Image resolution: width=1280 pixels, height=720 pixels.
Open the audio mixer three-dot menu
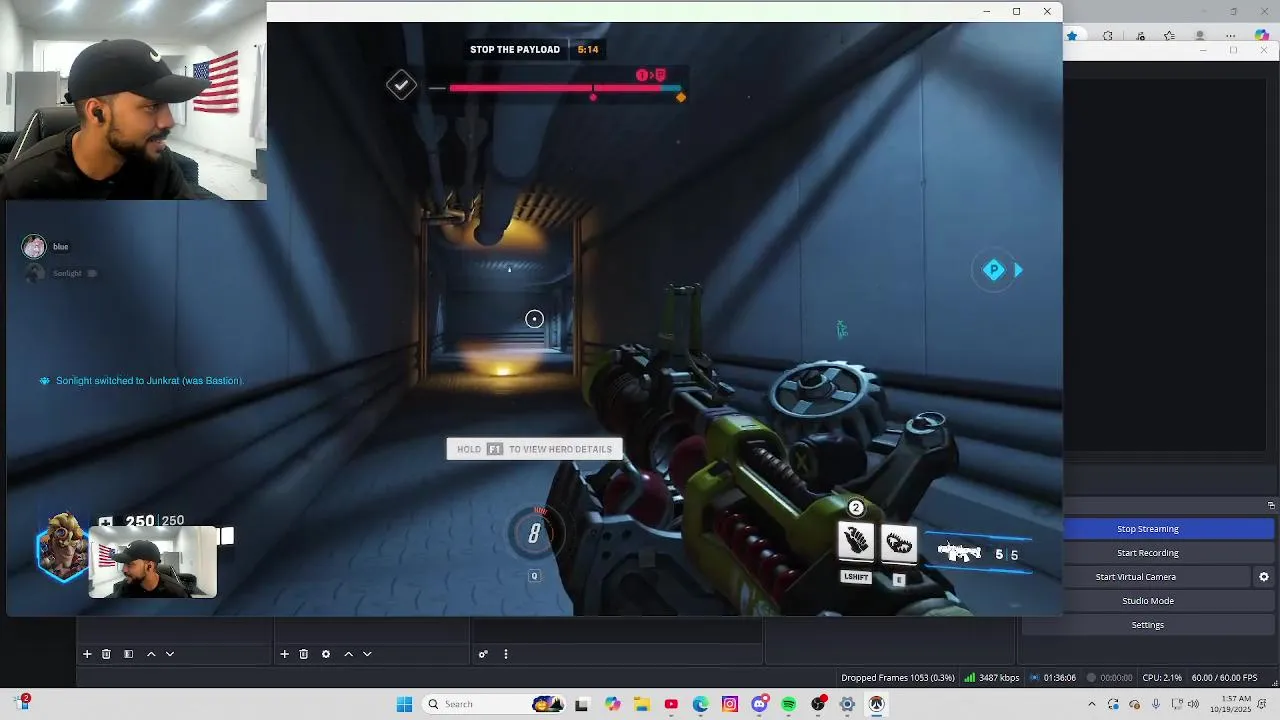click(x=506, y=654)
